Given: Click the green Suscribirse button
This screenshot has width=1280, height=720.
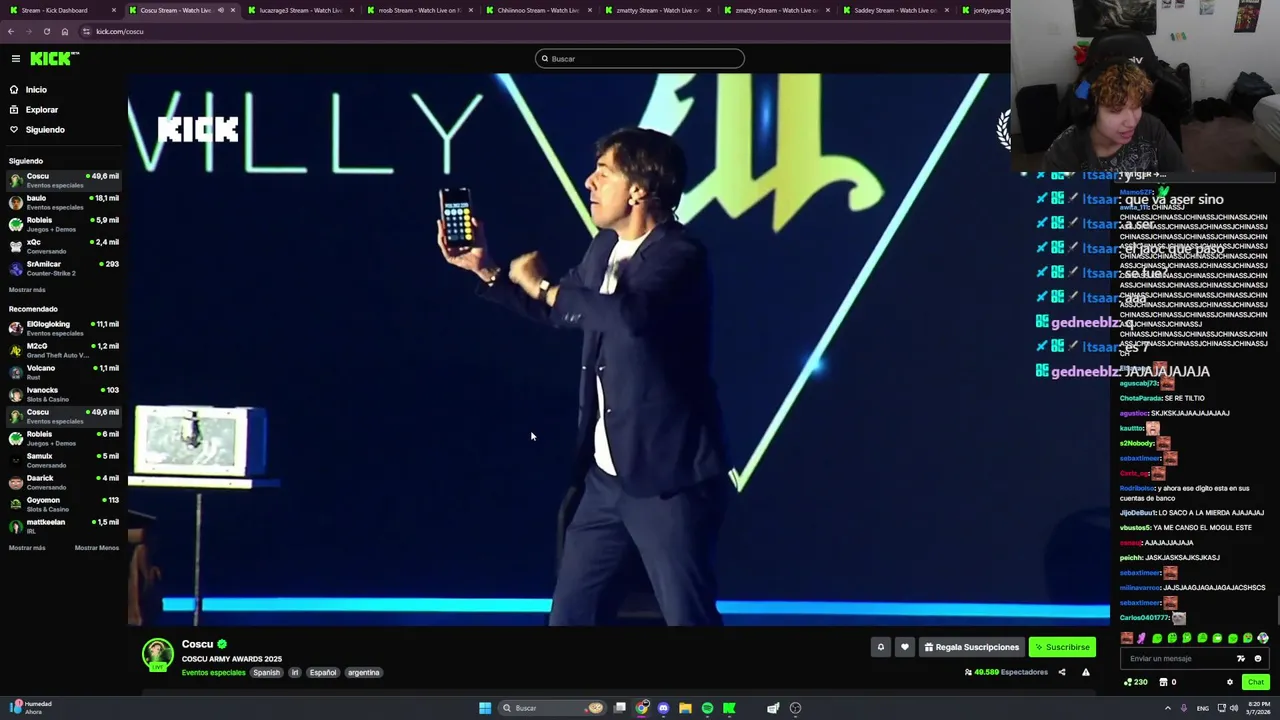Looking at the screenshot, I should tap(1062, 647).
